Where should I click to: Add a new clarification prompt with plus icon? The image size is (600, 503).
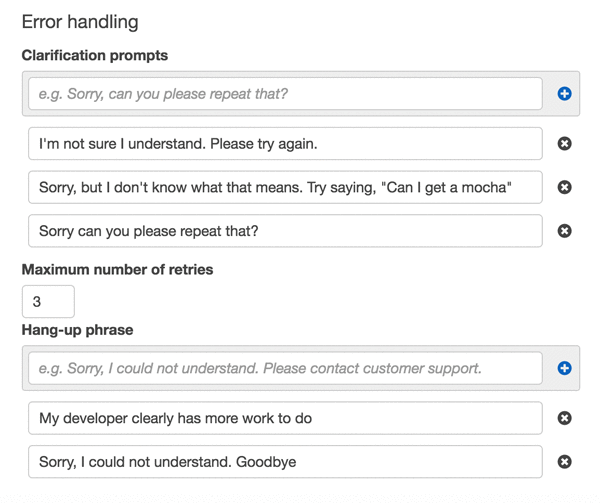tap(564, 94)
